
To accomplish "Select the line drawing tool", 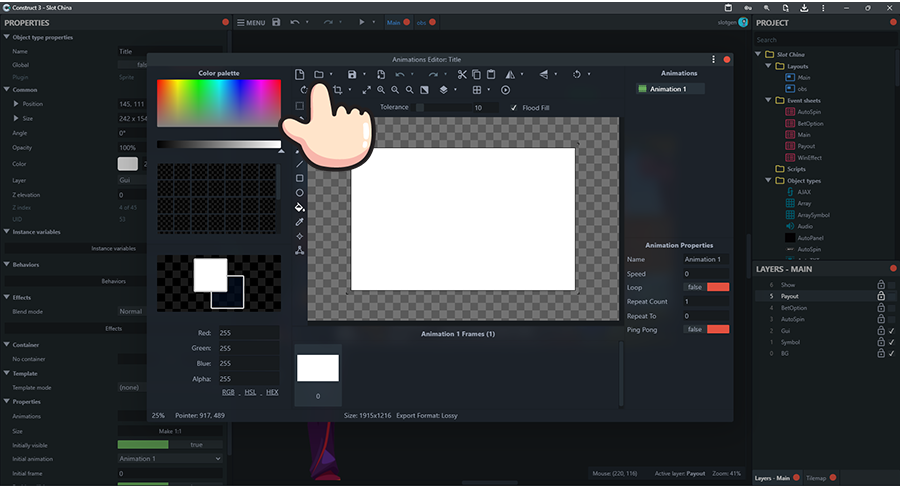I will [x=299, y=164].
